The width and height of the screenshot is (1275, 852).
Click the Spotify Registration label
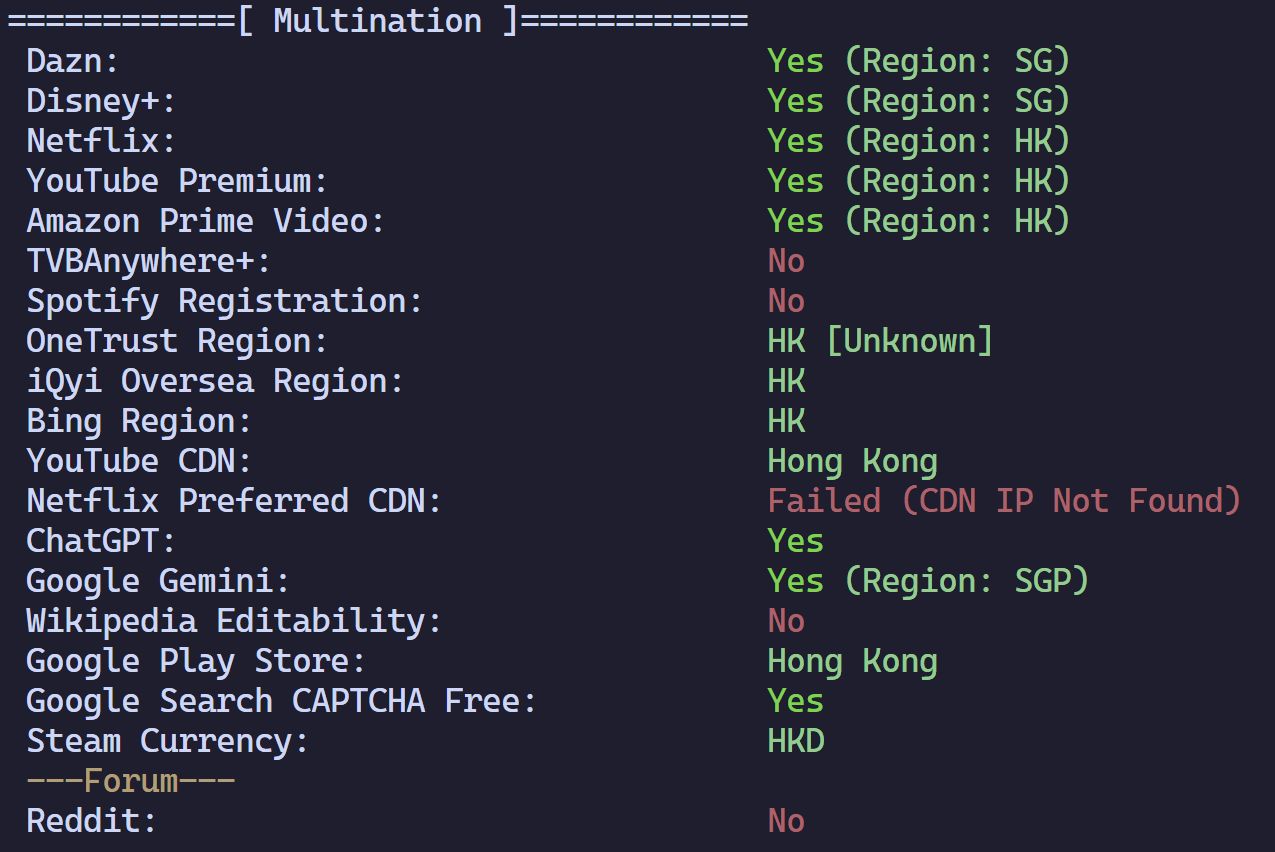[x=224, y=301]
